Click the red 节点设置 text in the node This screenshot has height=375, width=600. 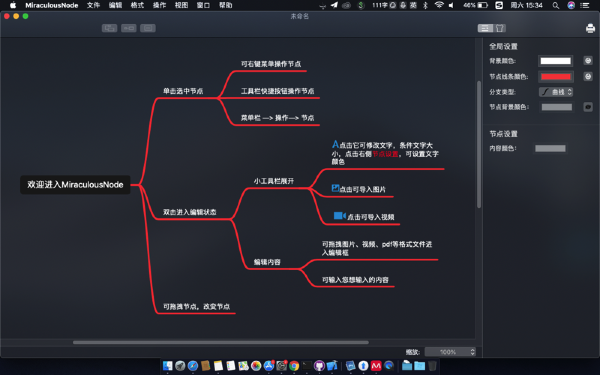pyautogui.click(x=385, y=154)
